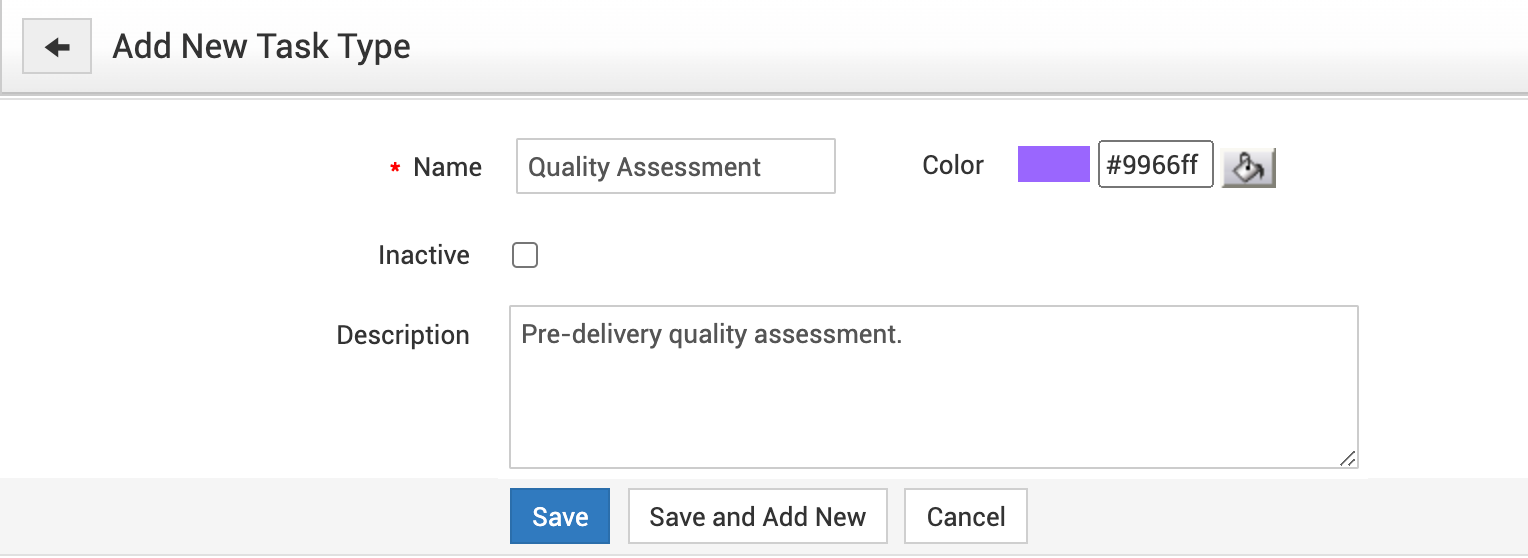Focus the Name input field
This screenshot has width=1528, height=558.
(x=675, y=166)
